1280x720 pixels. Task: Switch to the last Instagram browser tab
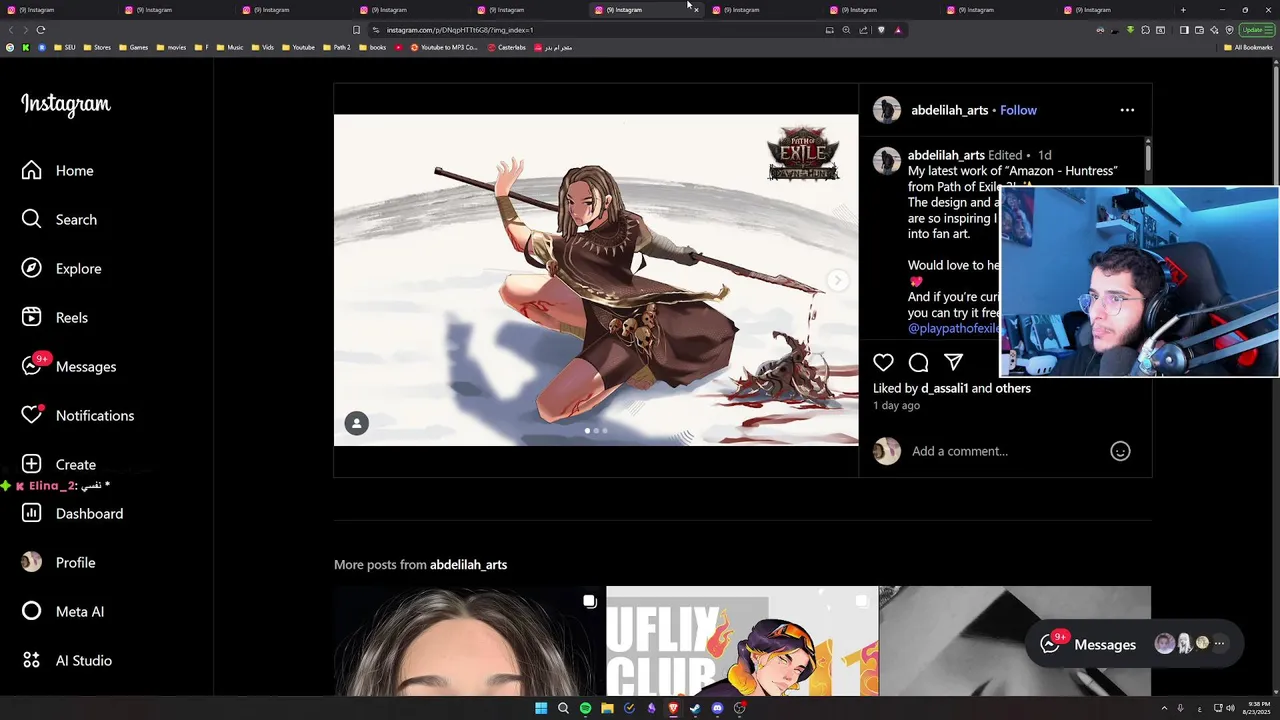[1115, 10]
